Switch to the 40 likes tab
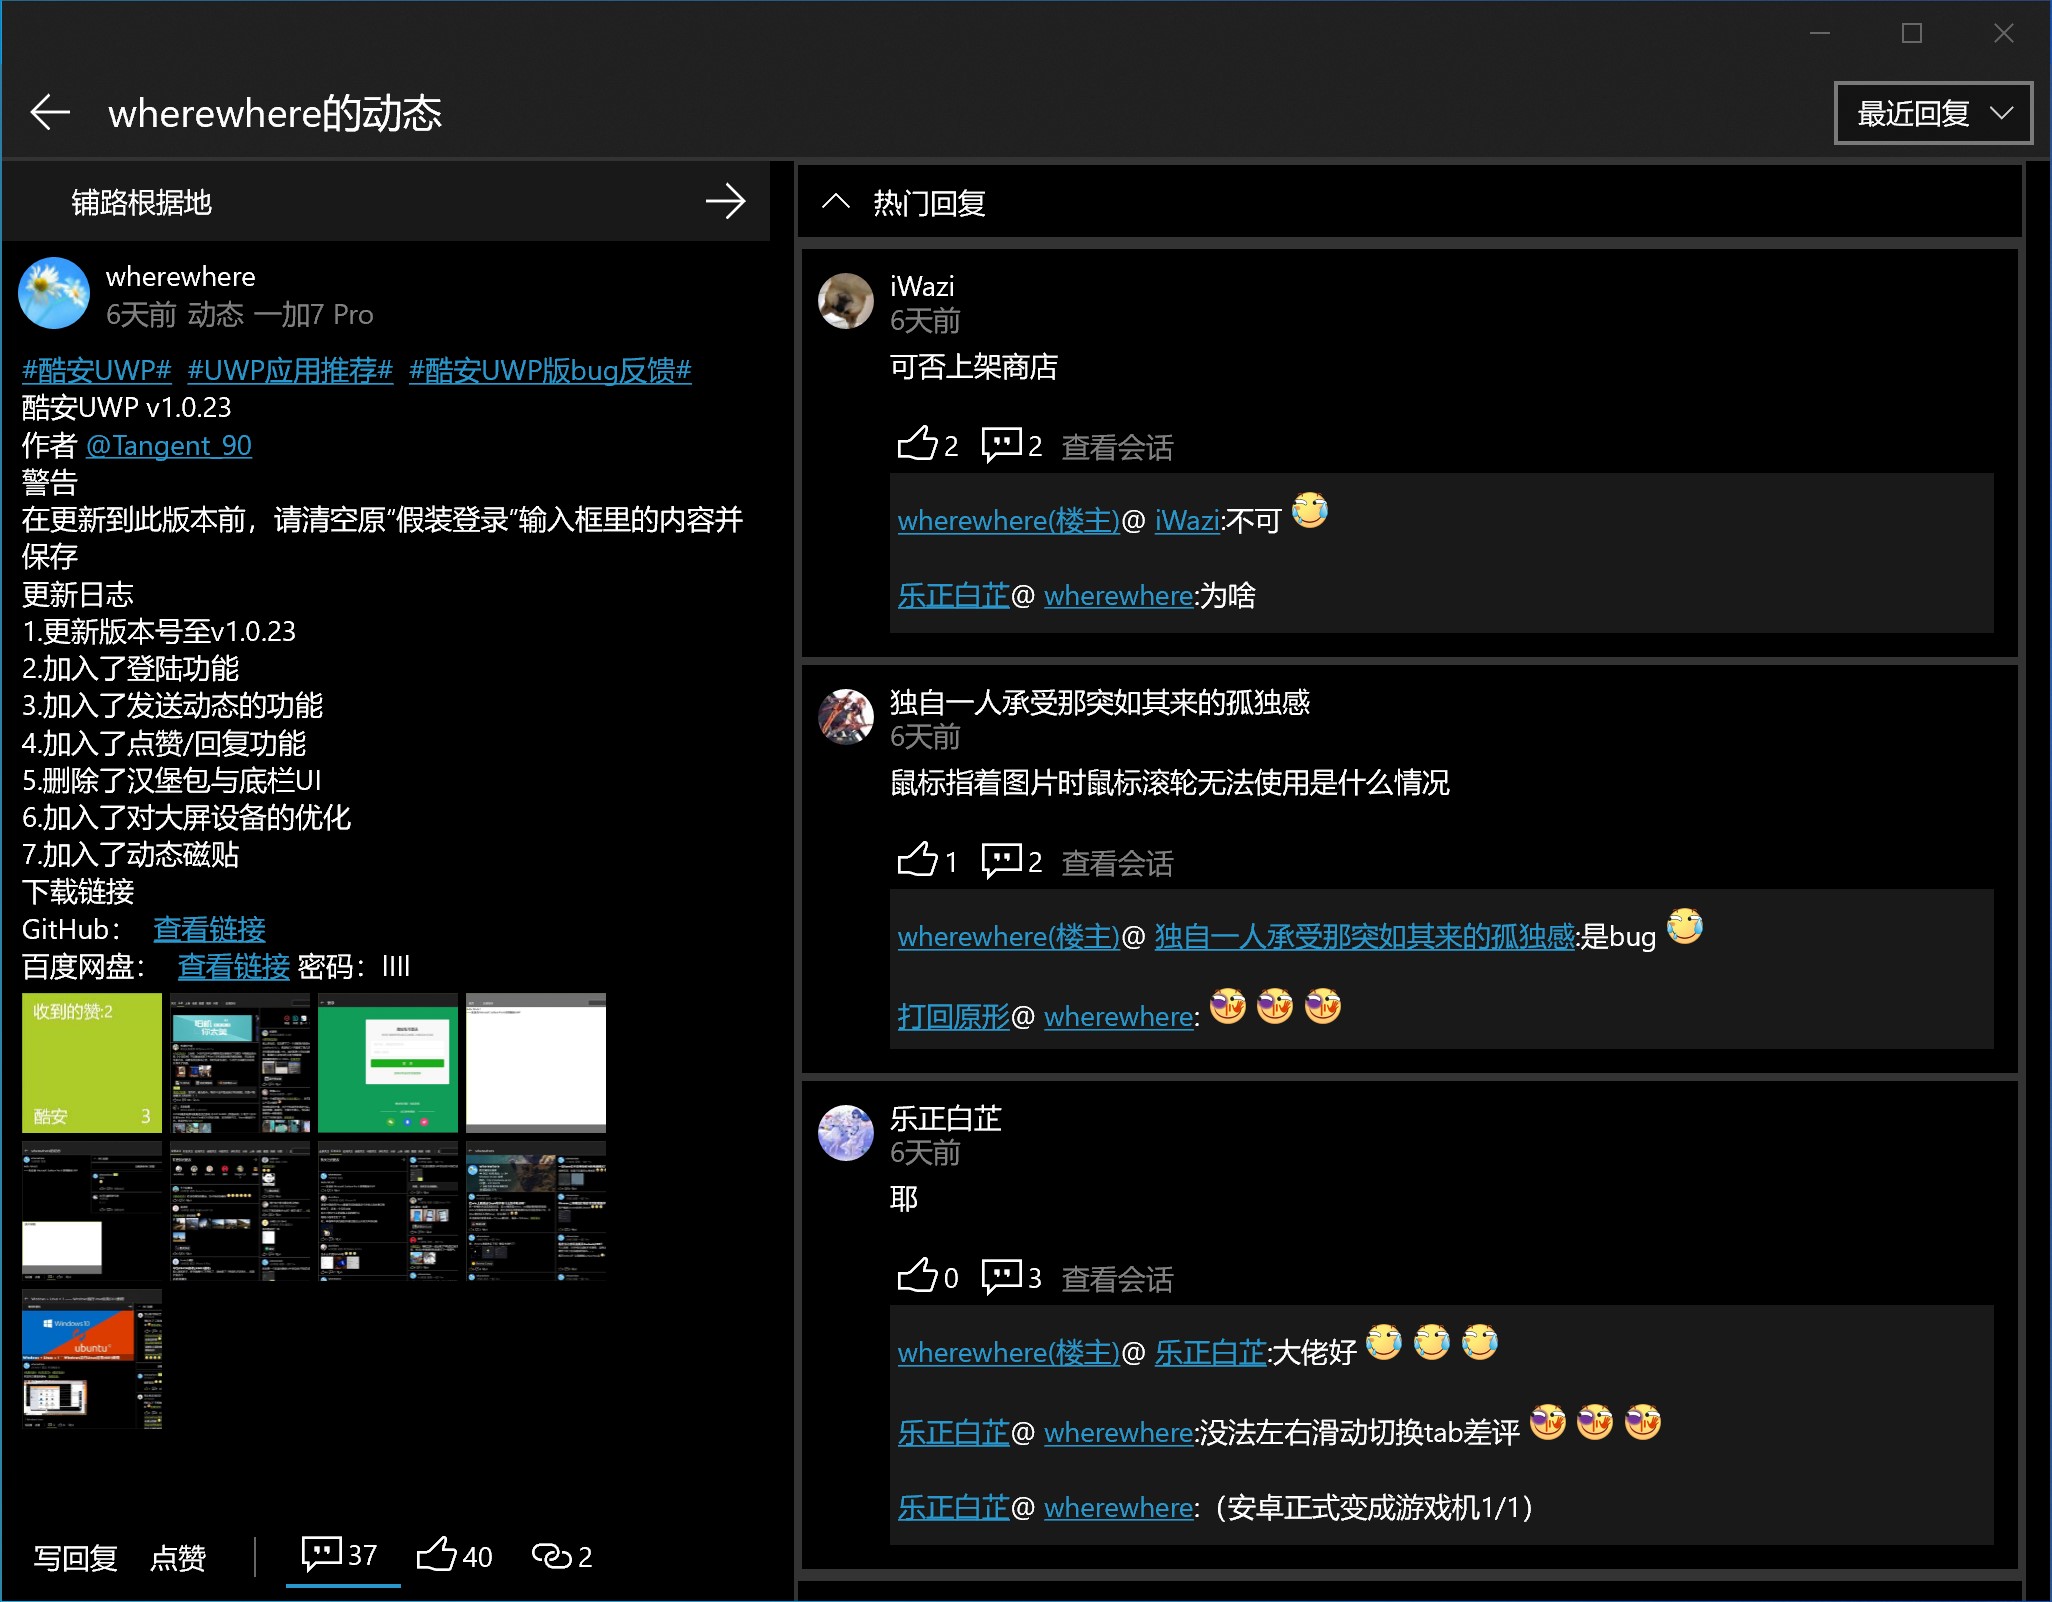 tap(454, 1556)
